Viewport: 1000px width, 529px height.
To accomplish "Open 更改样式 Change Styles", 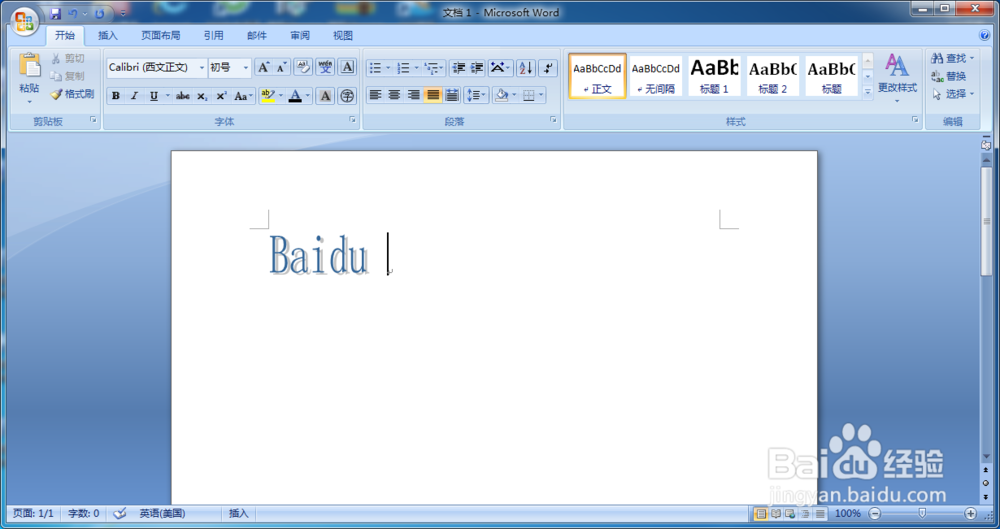I will coord(897,80).
